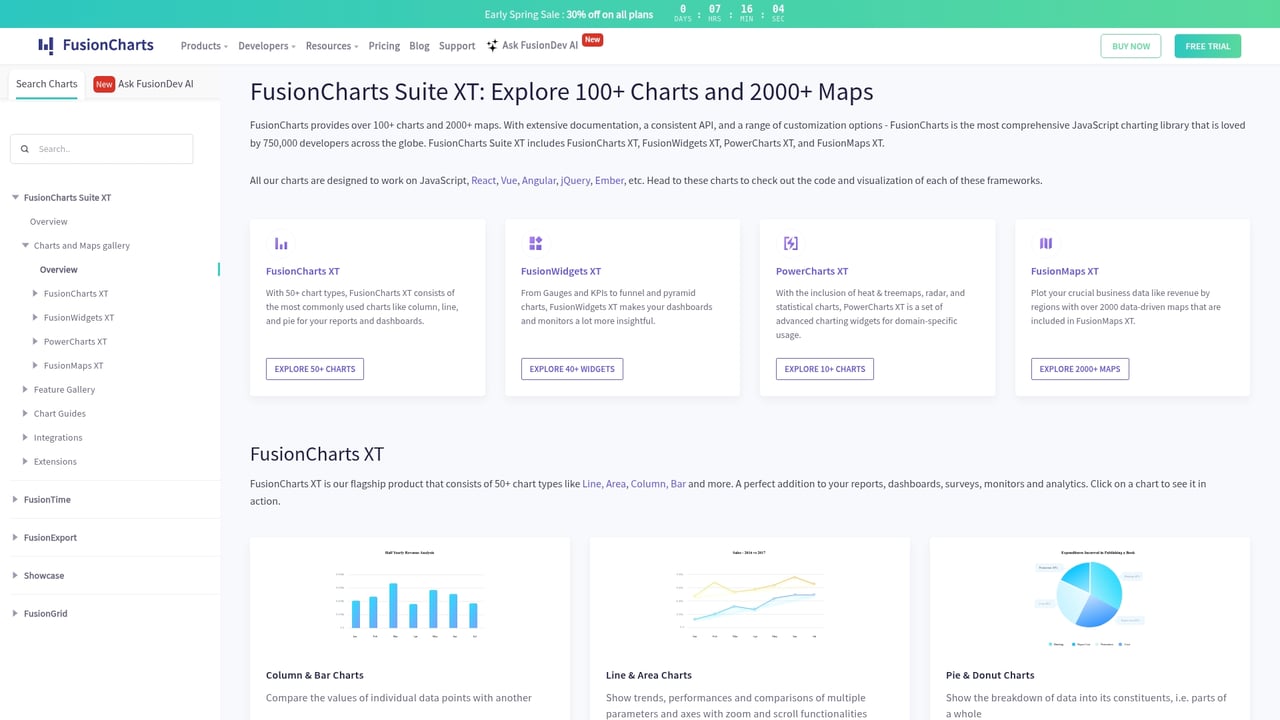Screen dimensions: 1280x720
Task: Click the lightning icon on the PowerCharts XT card
Action: [790, 242]
